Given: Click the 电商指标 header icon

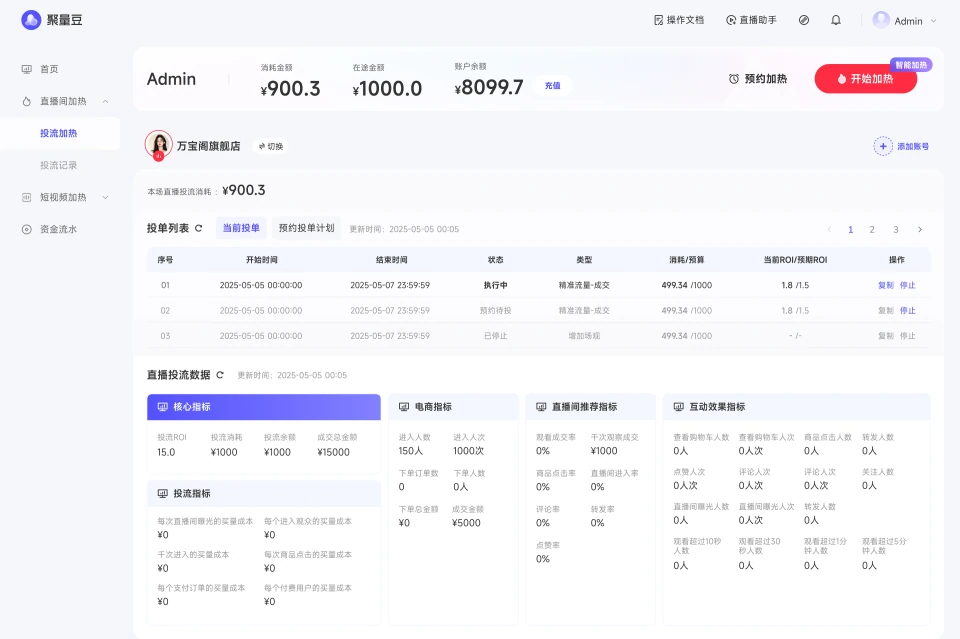Looking at the screenshot, I should coord(404,406).
